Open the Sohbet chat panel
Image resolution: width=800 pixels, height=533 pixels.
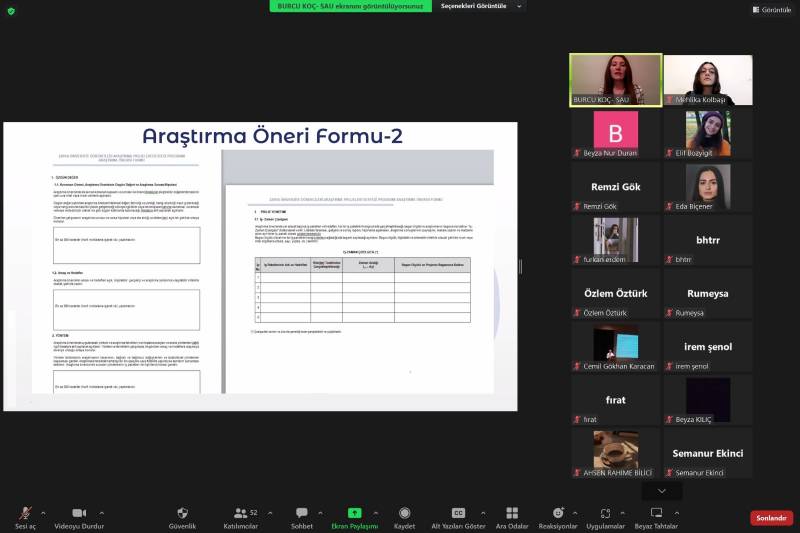point(301,514)
